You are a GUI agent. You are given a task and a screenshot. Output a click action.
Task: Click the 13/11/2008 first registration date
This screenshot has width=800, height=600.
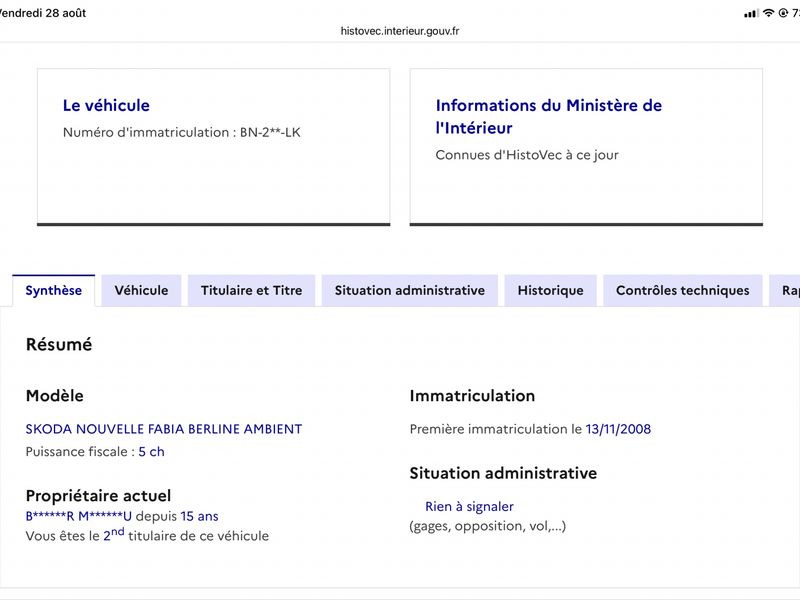pyautogui.click(x=618, y=429)
